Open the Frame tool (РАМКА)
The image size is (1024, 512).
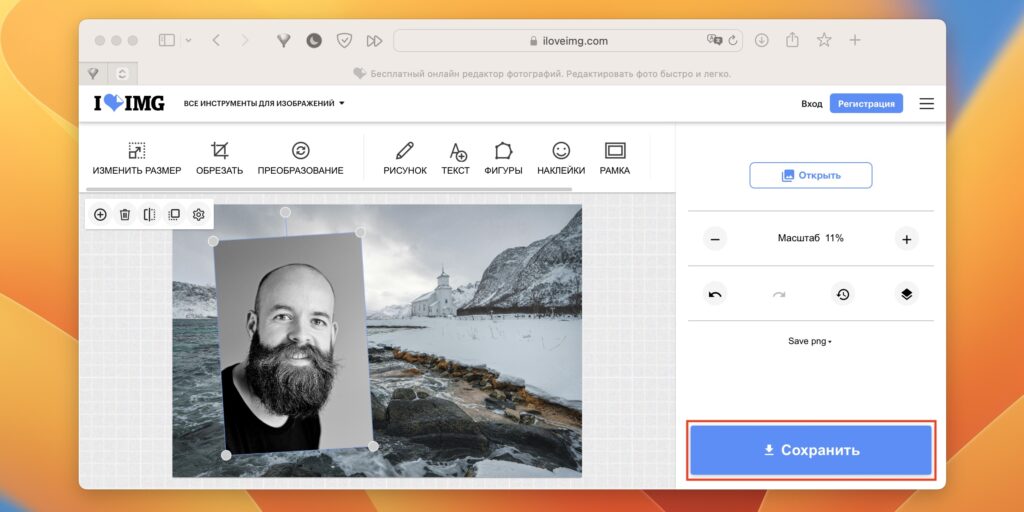[615, 159]
